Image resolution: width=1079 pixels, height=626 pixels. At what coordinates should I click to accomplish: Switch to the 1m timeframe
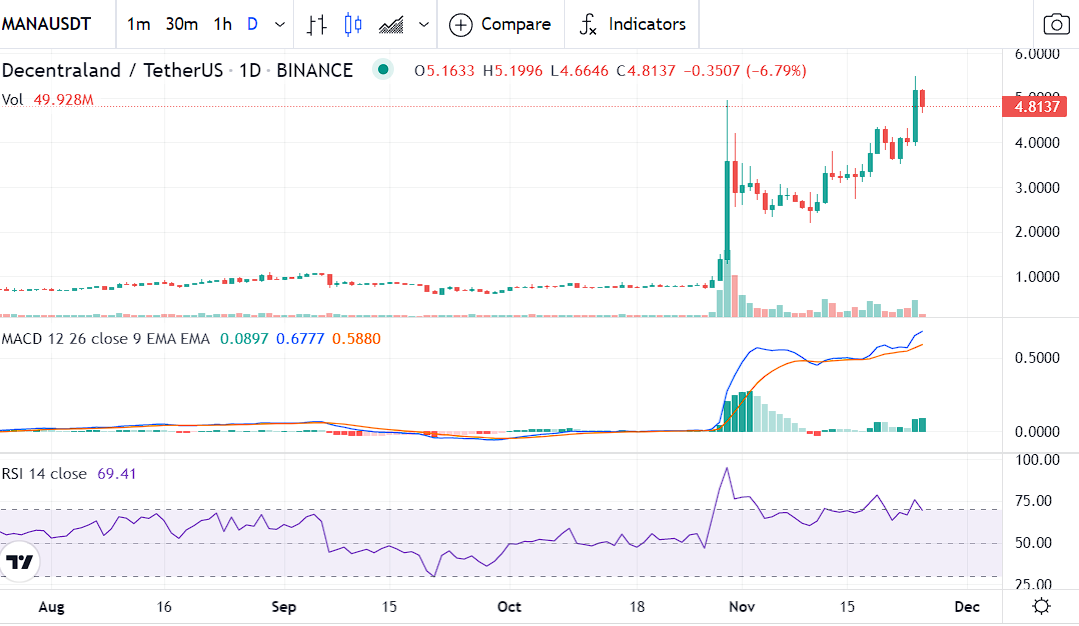(x=139, y=25)
